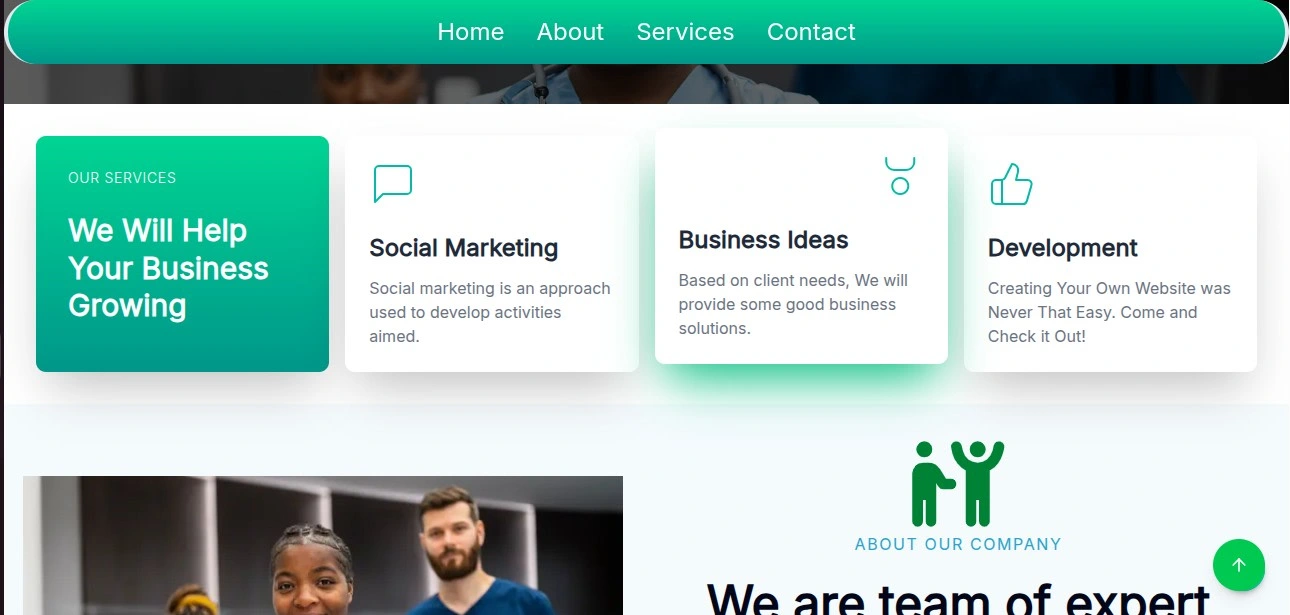Click the About Our Company label
This screenshot has height=615, width=1290.
point(958,544)
